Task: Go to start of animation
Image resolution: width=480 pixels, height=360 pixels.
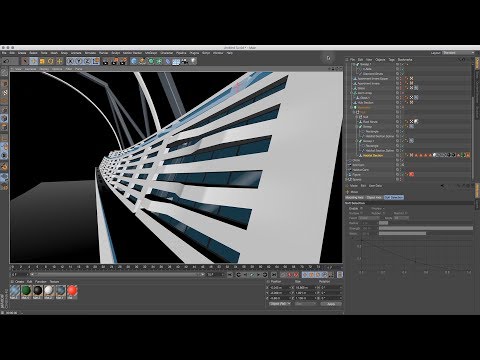Action: point(230,275)
